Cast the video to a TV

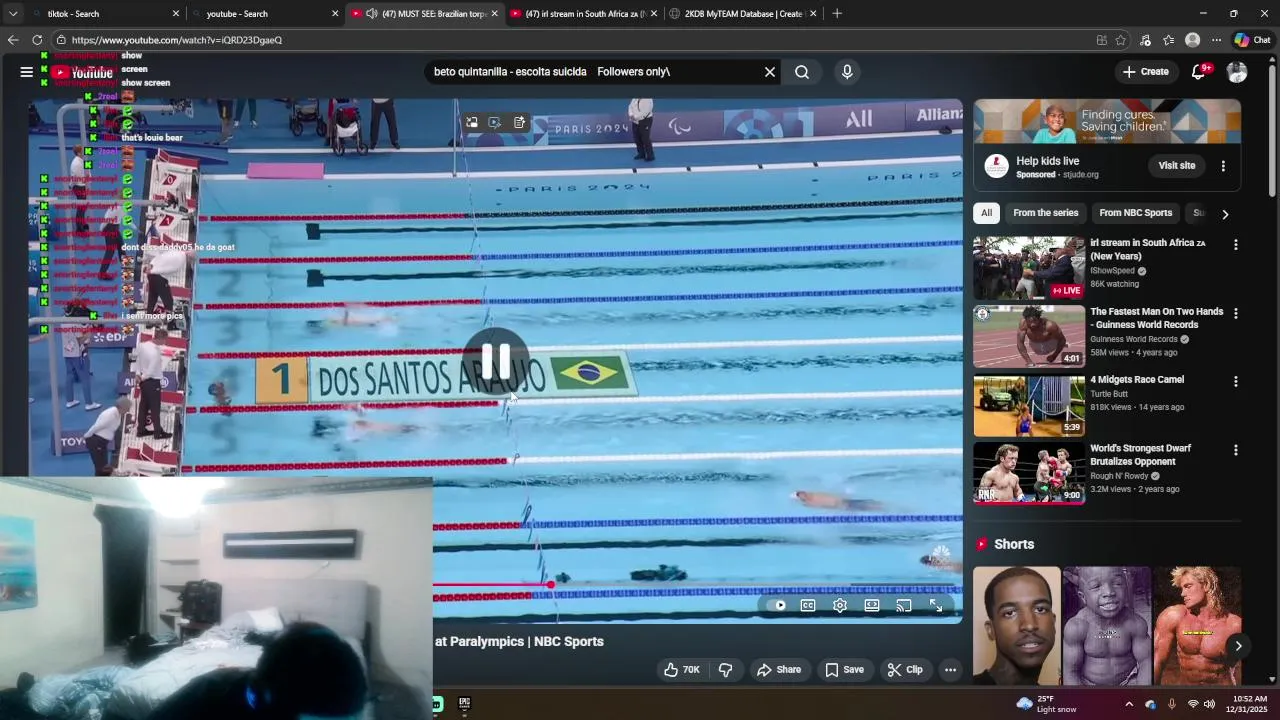(x=904, y=605)
